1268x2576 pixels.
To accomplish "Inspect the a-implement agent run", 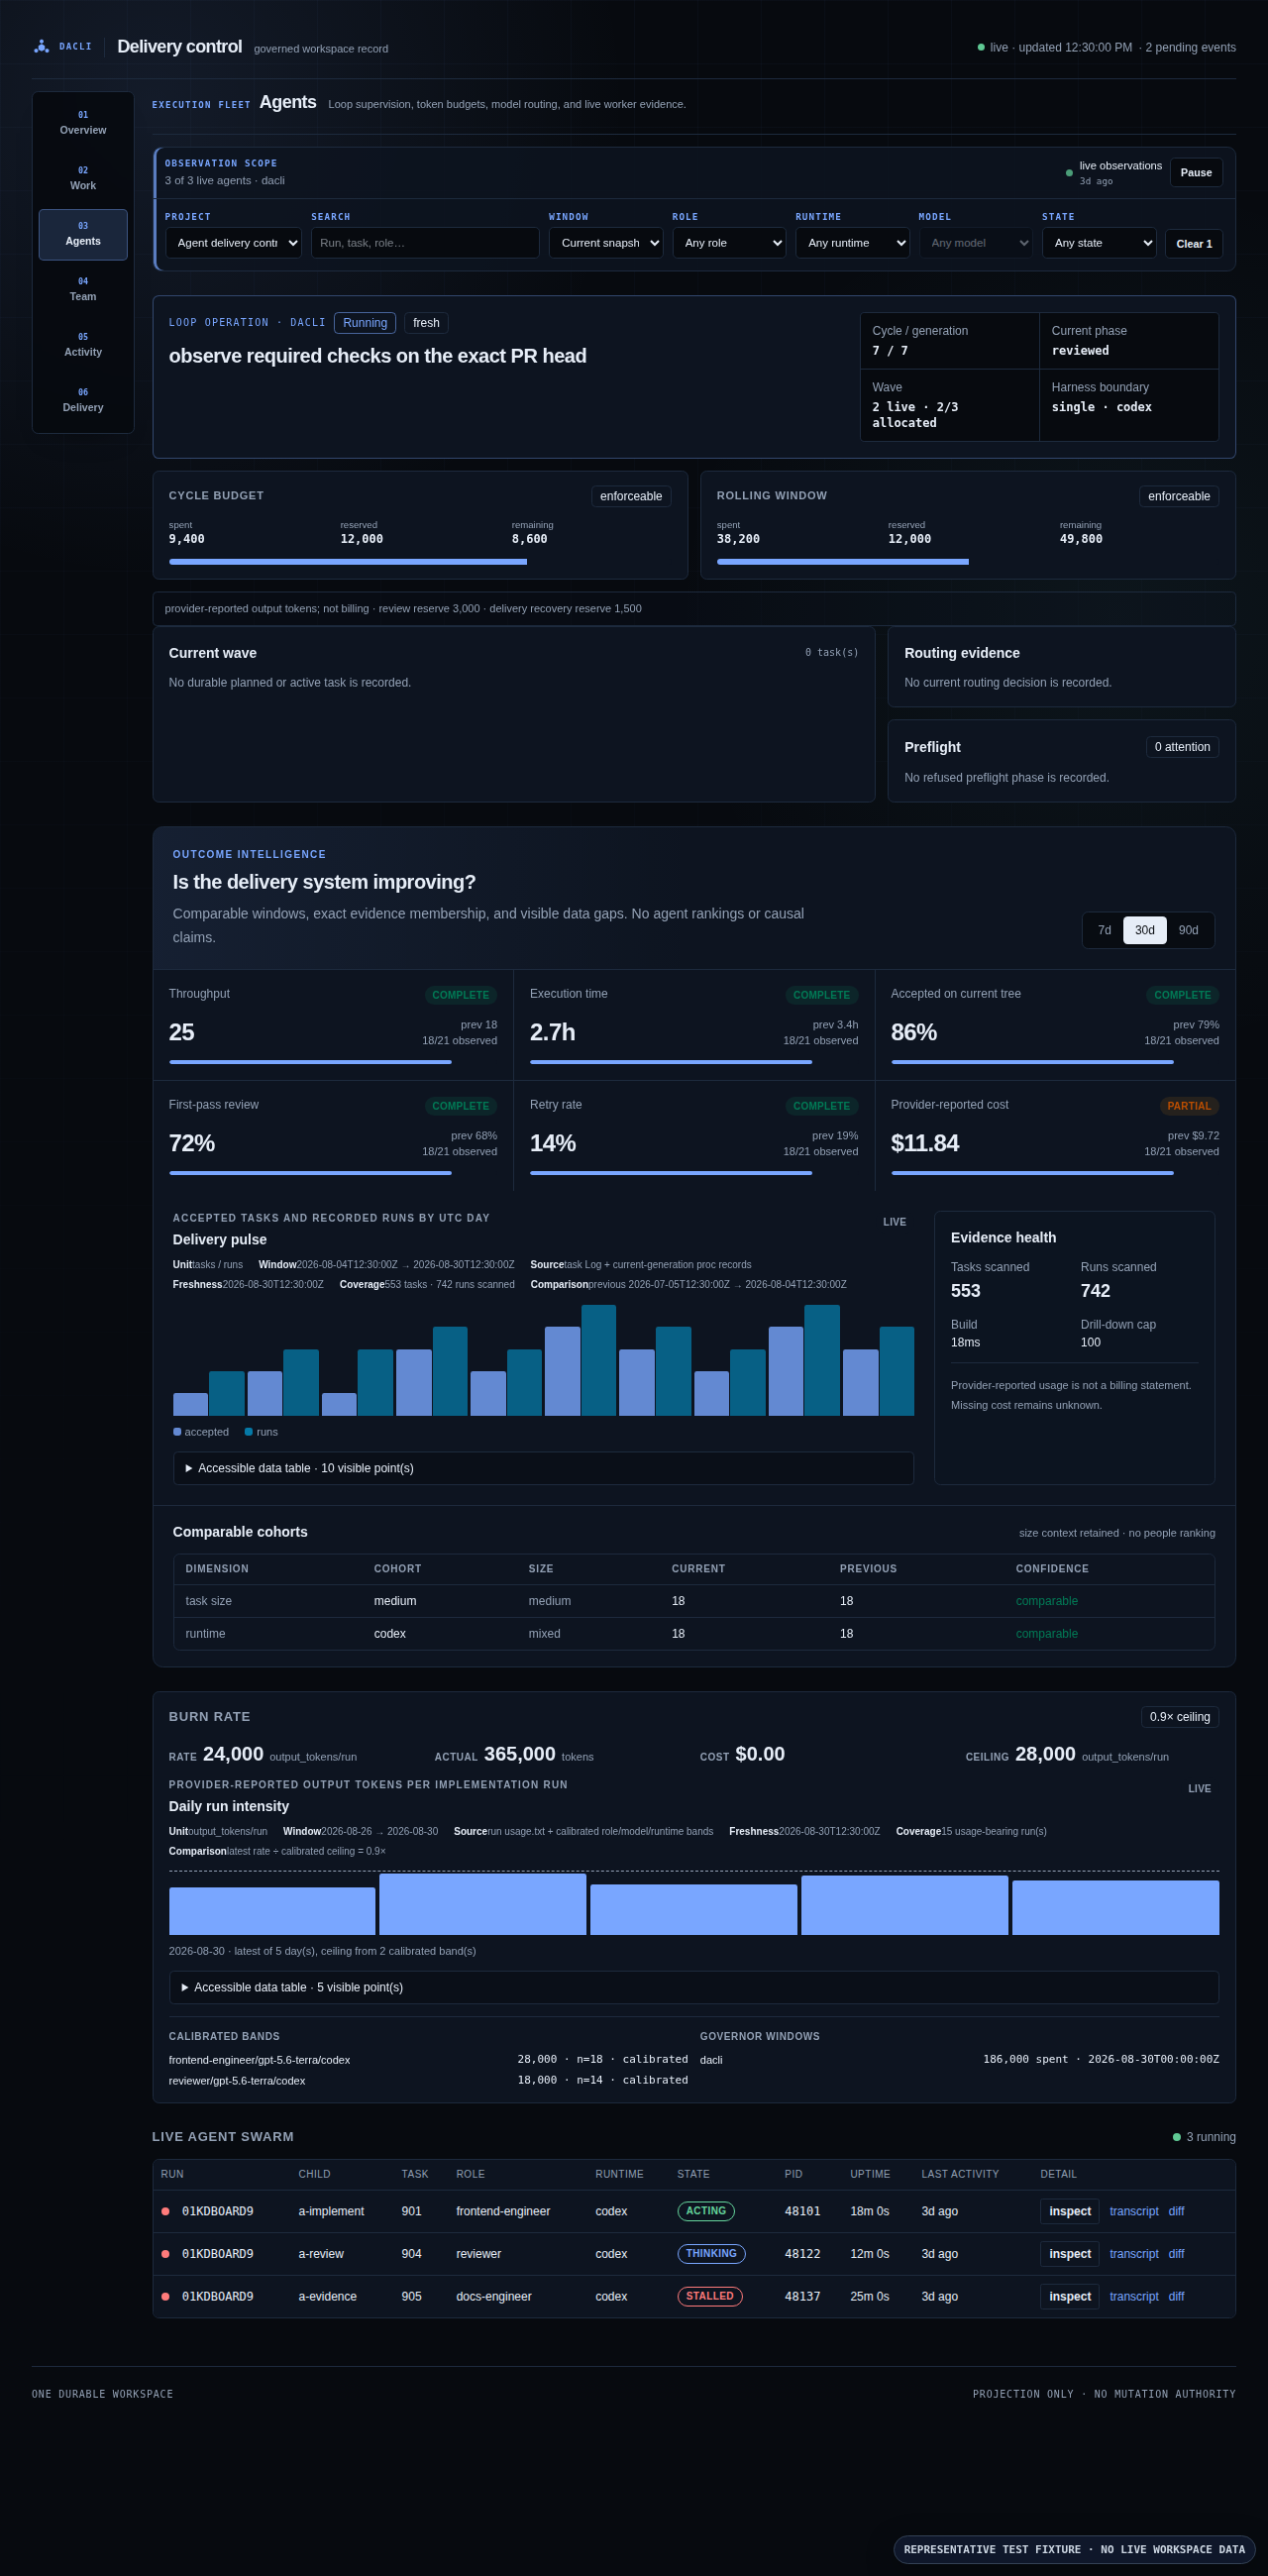I will point(1070,2211).
